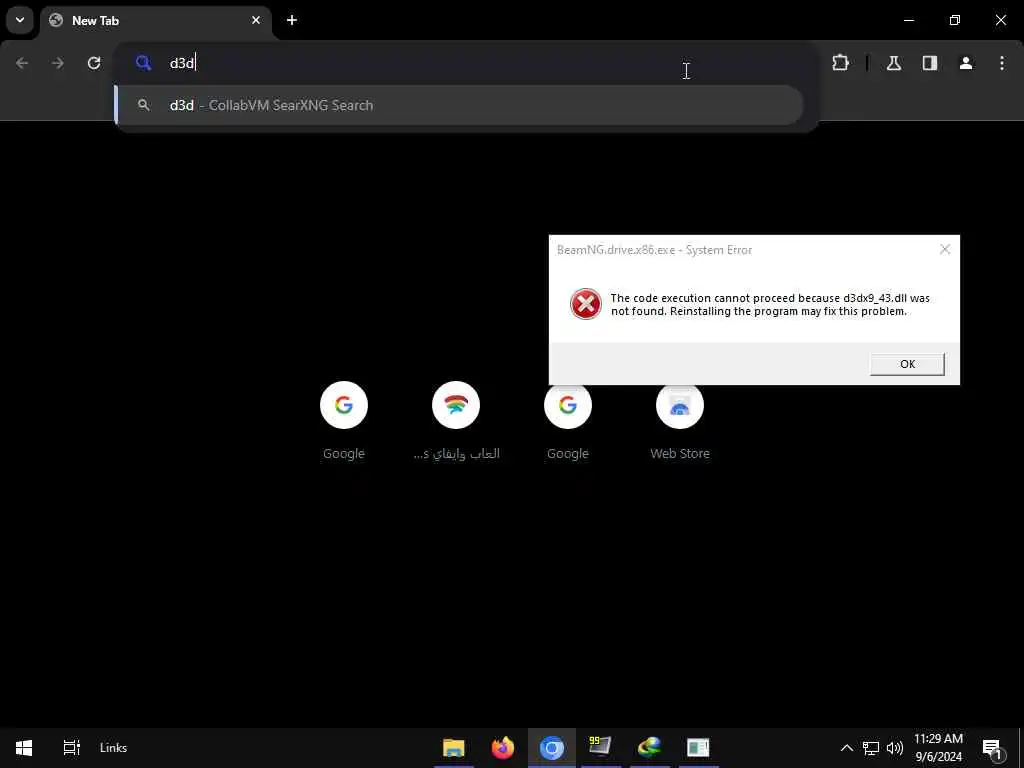
Task: Open the network status tray icon
Action: pyautogui.click(x=871, y=748)
